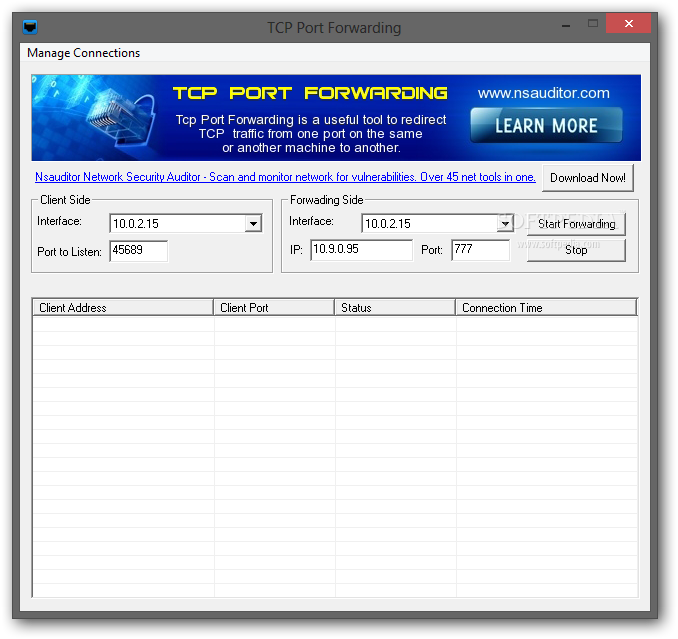The image size is (678, 639).
Task: Click the TCP PORT FORWARDING banner title
Action: (x=310, y=93)
